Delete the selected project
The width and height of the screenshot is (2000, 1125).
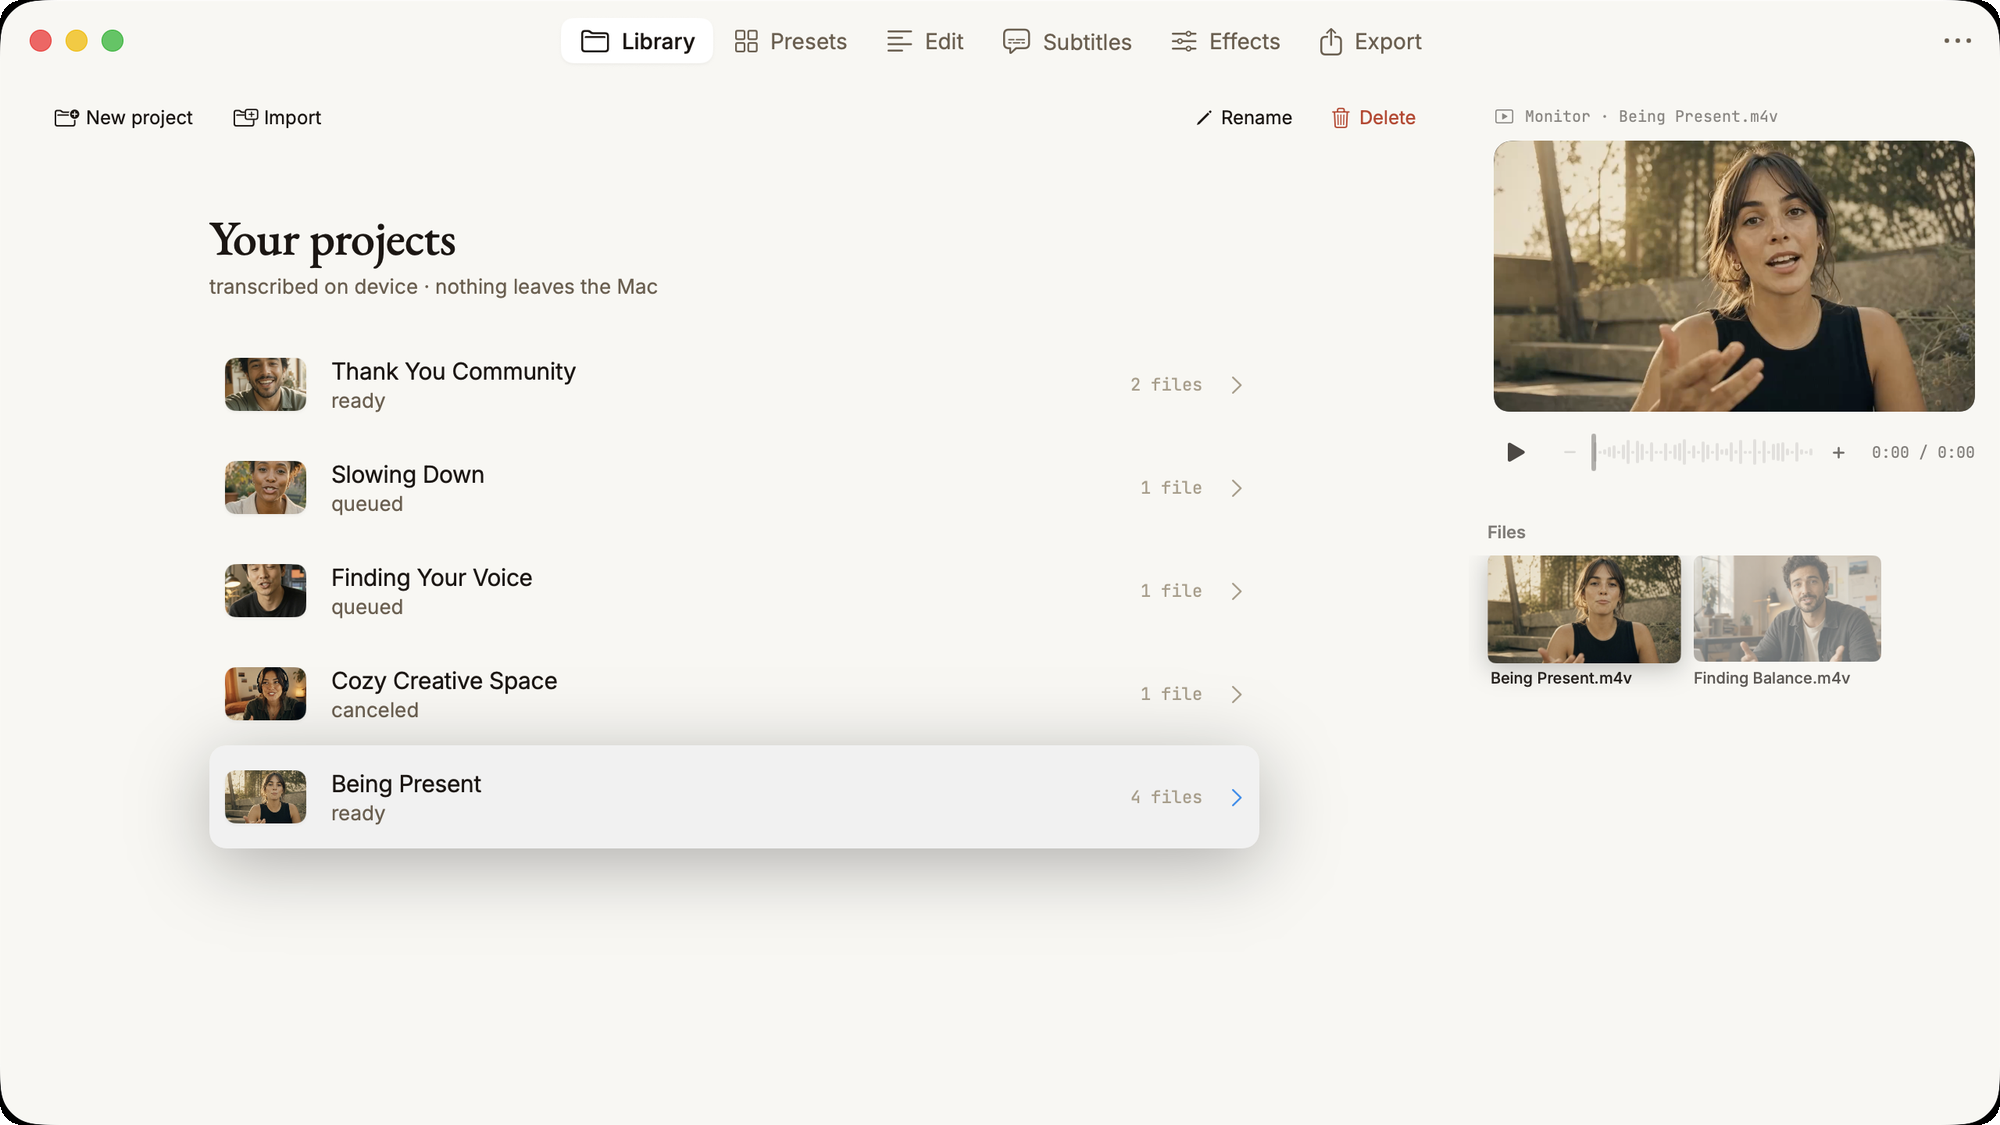point(1373,118)
